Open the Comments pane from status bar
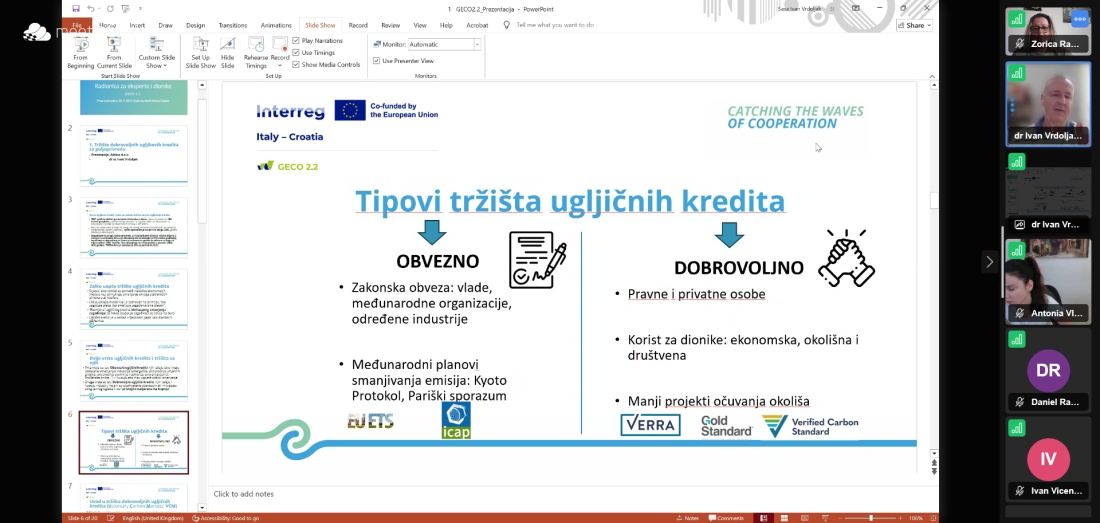This screenshot has width=1100, height=523. [726, 518]
